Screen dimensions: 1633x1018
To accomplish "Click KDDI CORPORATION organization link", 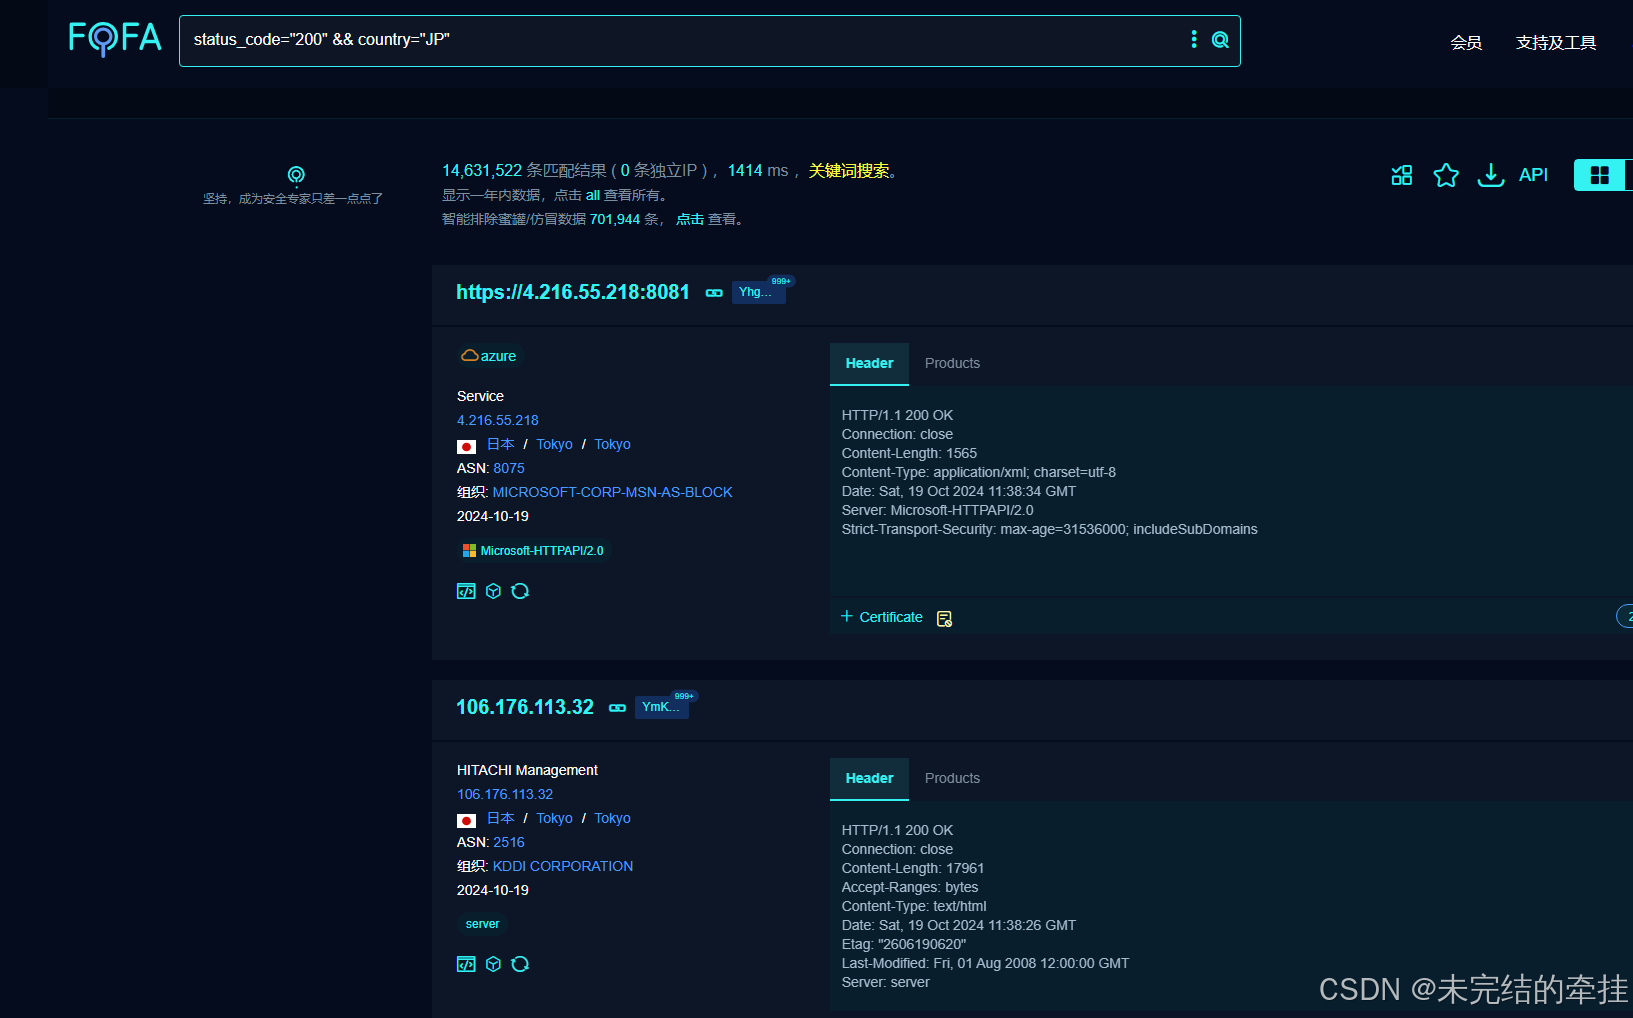I will coord(563,866).
